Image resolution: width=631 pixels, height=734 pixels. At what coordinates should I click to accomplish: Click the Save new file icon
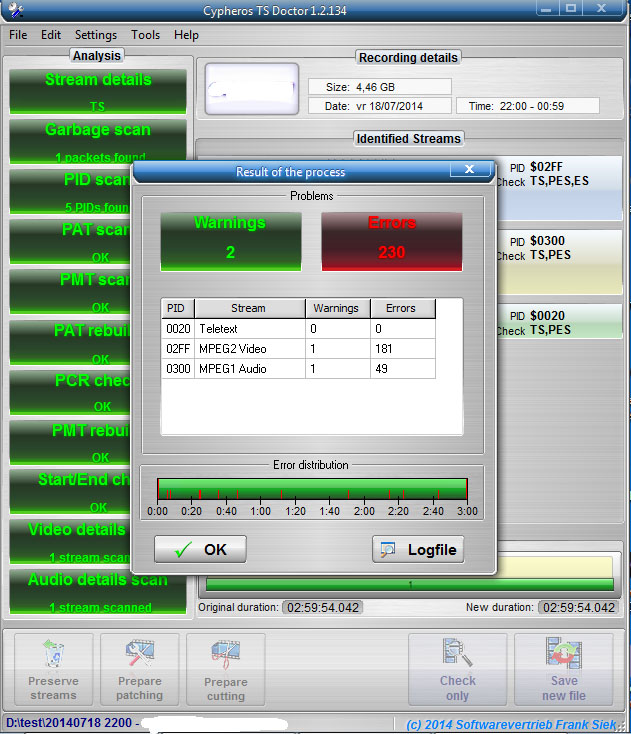pos(564,653)
